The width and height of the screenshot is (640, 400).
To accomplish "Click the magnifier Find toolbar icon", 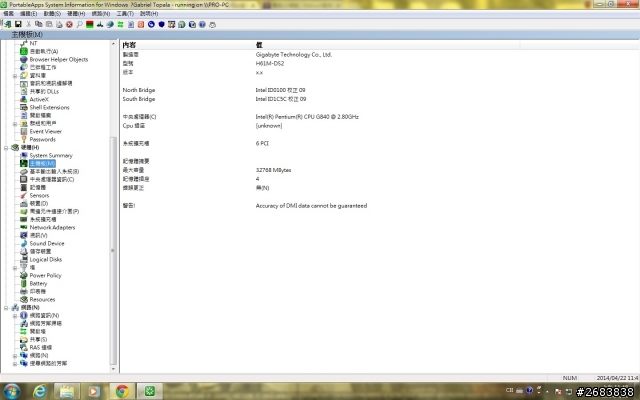I will (80, 24).
